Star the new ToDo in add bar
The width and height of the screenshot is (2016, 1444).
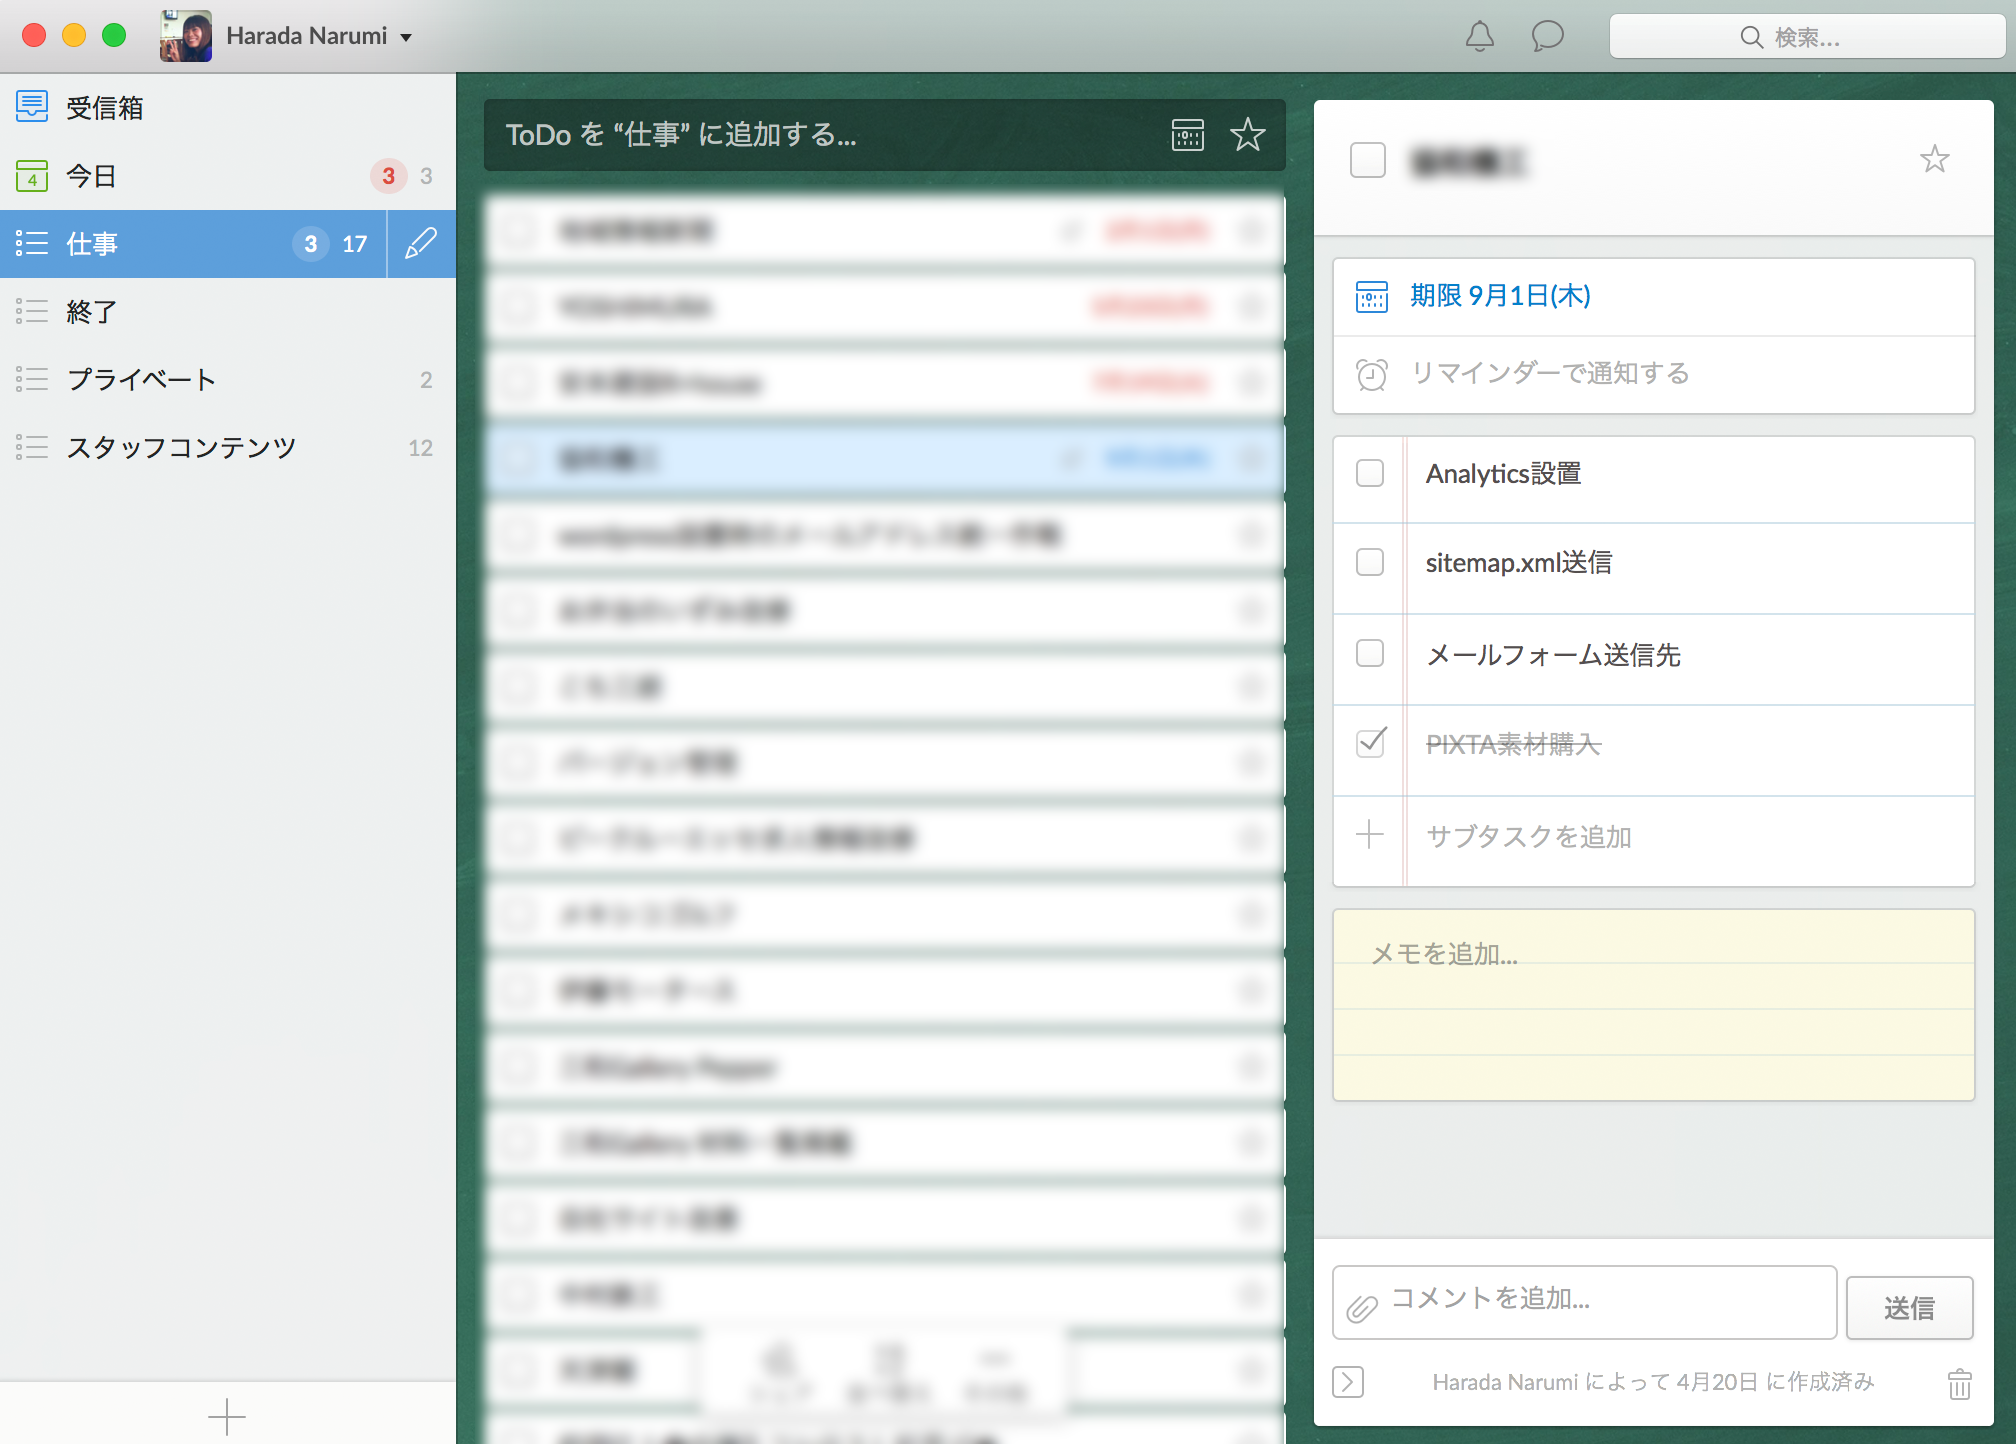(x=1248, y=135)
